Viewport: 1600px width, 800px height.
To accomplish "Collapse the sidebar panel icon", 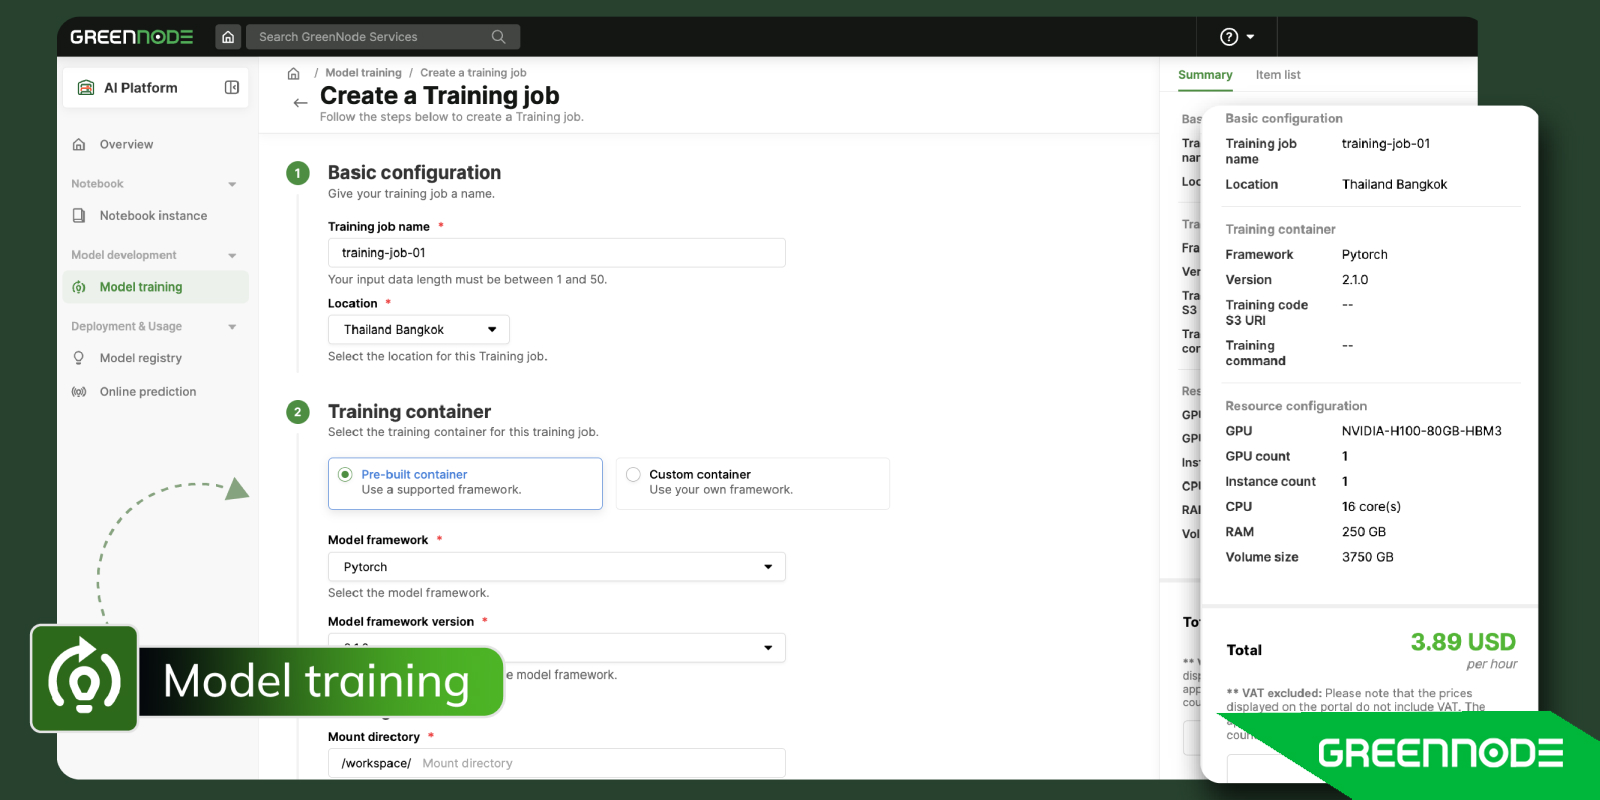I will (x=232, y=87).
